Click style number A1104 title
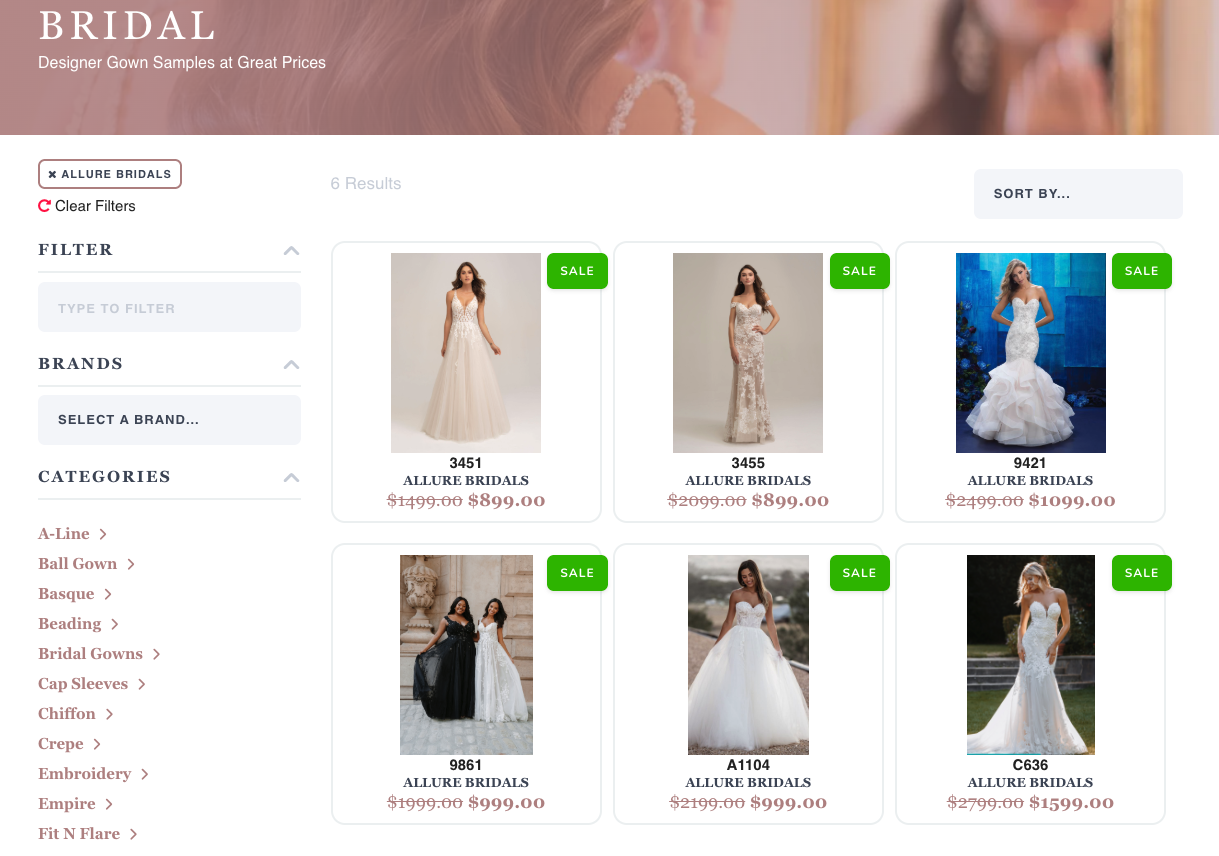This screenshot has width=1219, height=856. pyautogui.click(x=748, y=765)
